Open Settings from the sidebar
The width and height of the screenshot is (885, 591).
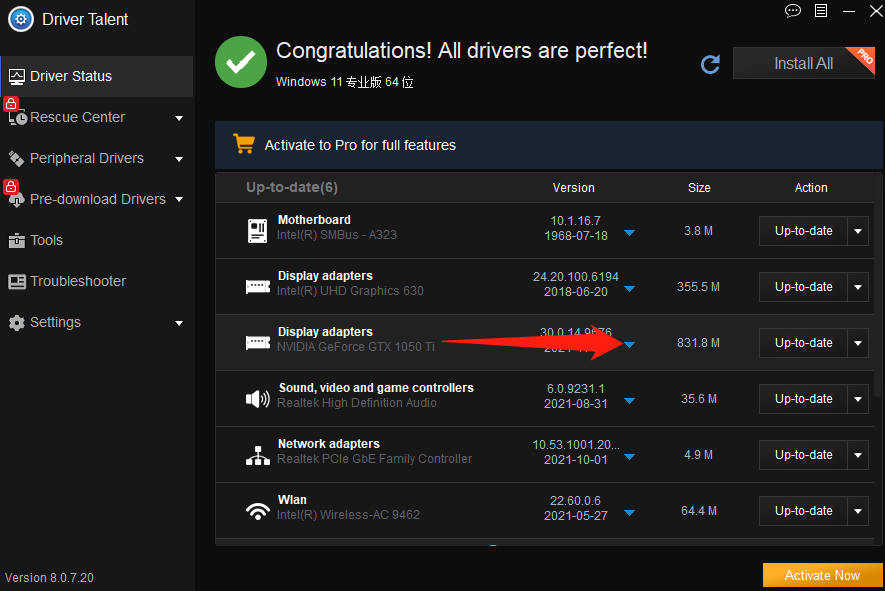(97, 322)
